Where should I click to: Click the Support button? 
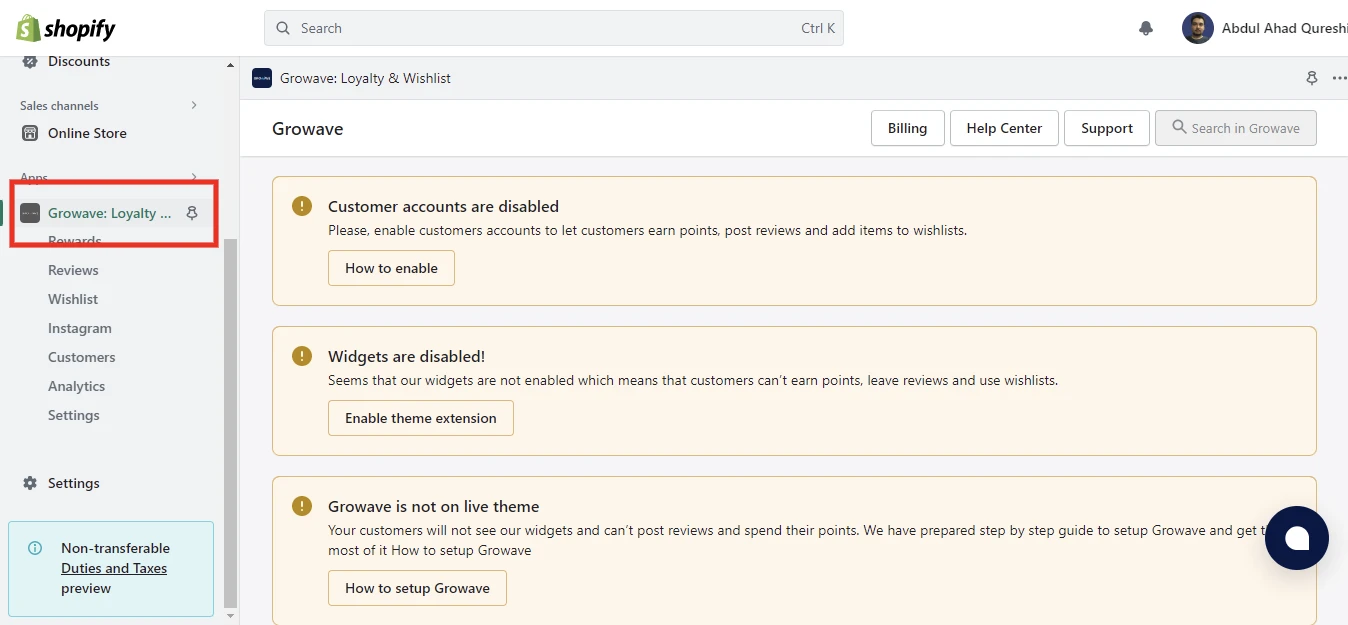(x=1107, y=128)
